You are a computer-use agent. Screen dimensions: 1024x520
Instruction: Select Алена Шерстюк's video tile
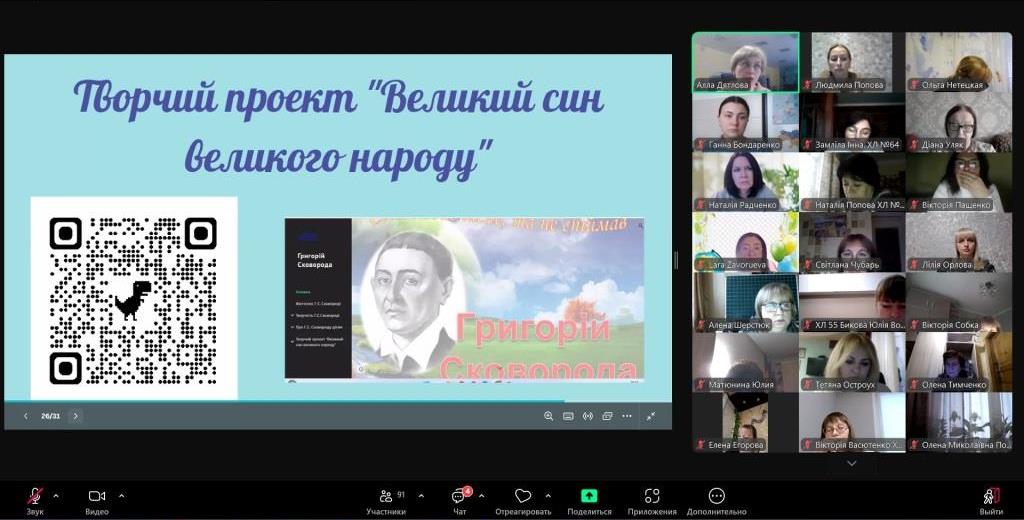point(745,302)
